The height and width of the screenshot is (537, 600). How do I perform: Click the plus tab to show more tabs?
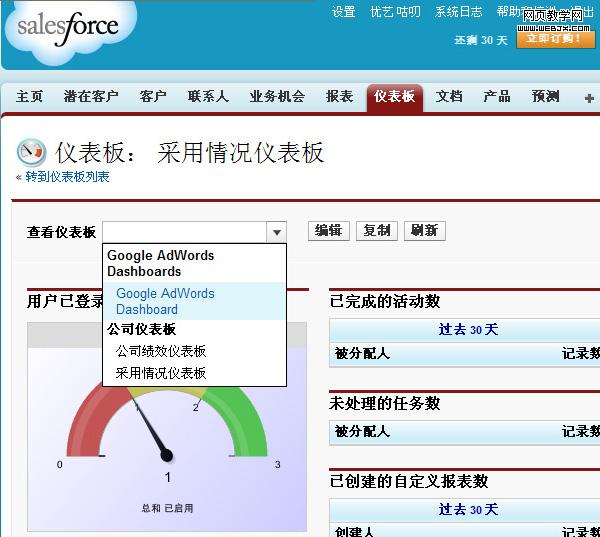click(589, 98)
